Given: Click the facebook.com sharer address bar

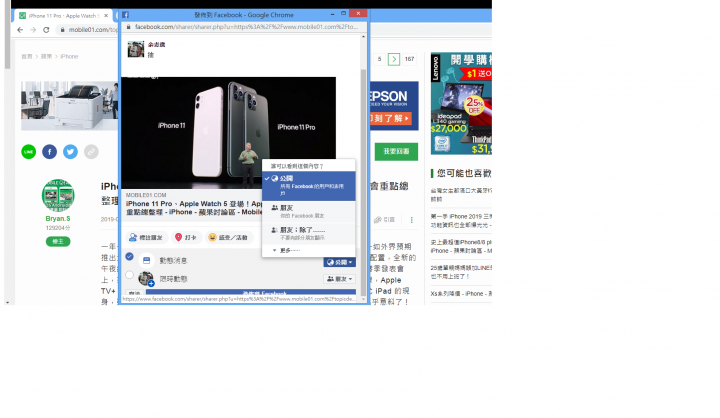Looking at the screenshot, I should [x=246, y=27].
